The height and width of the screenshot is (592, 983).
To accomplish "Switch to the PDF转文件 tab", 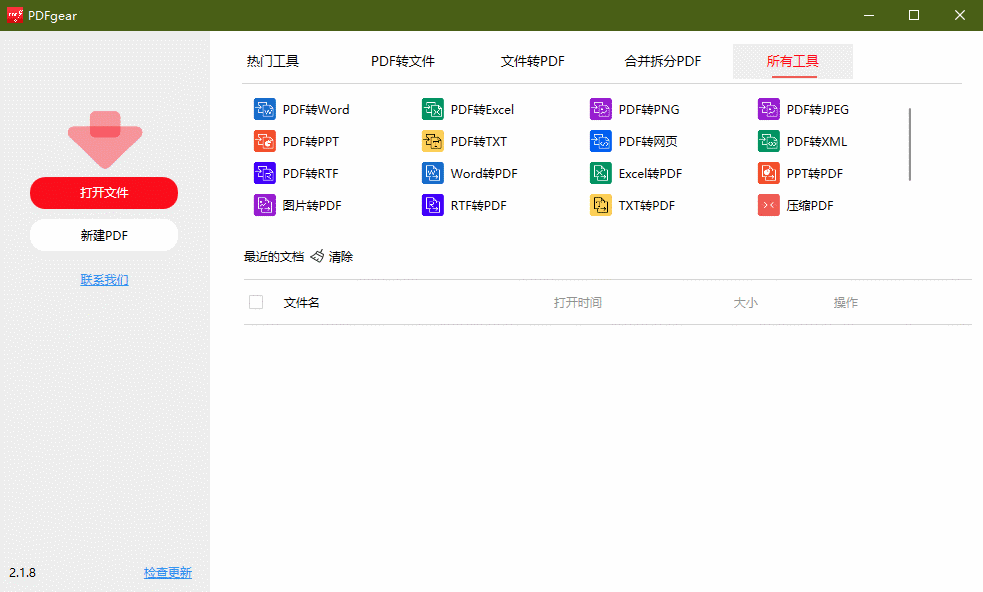I will 403,61.
